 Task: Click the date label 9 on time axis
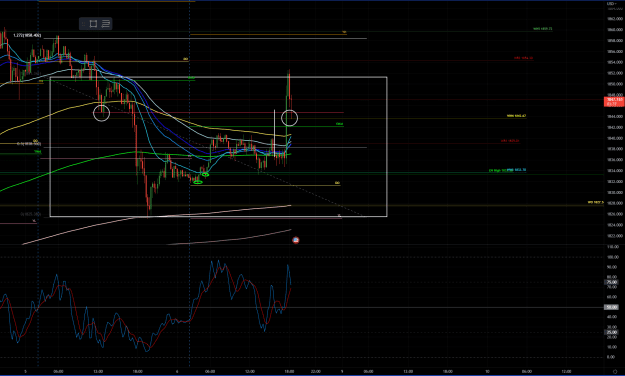tap(342, 371)
